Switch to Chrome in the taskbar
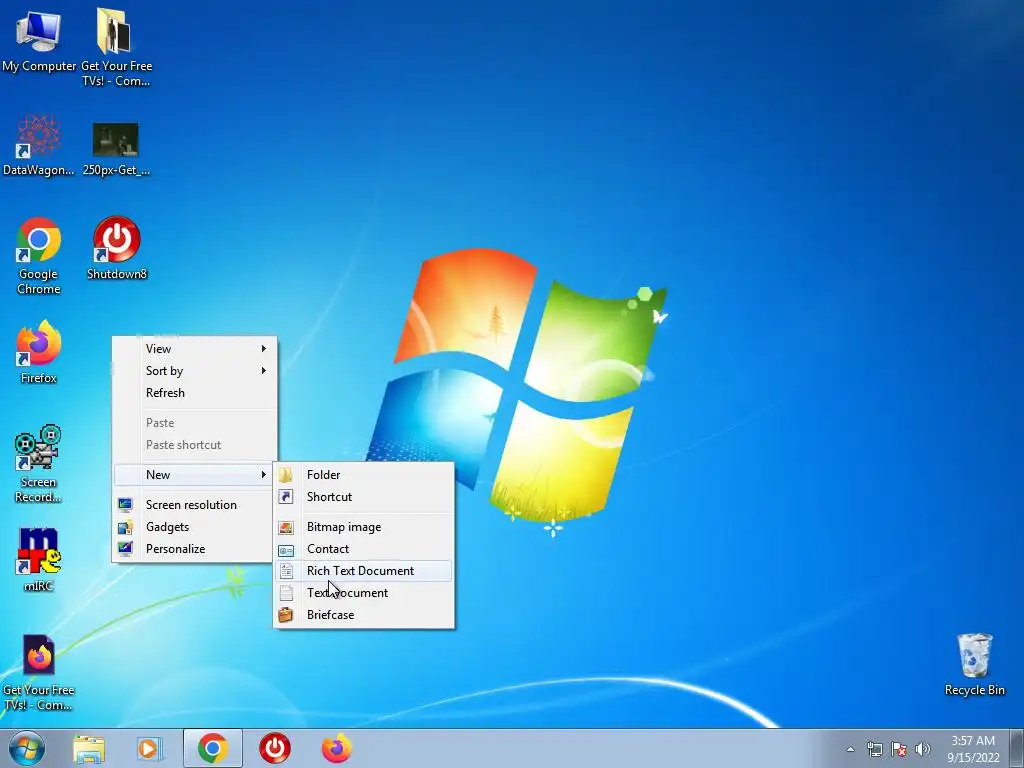Viewport: 1024px width, 768px height. (213, 748)
